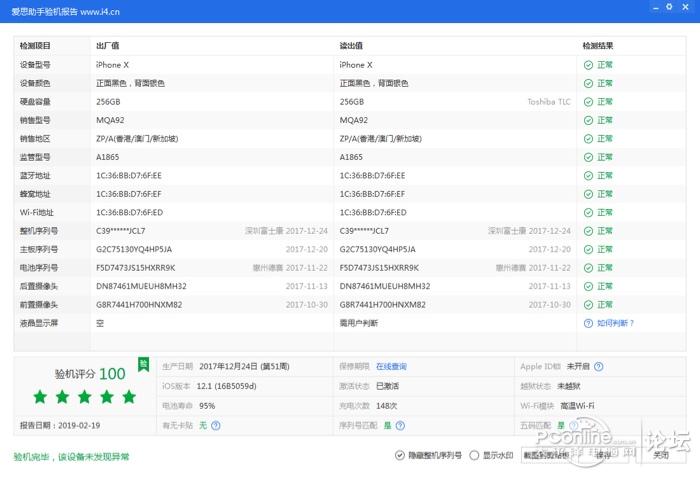Click the first green rating star
This screenshot has width=700, height=477.
coord(40,396)
